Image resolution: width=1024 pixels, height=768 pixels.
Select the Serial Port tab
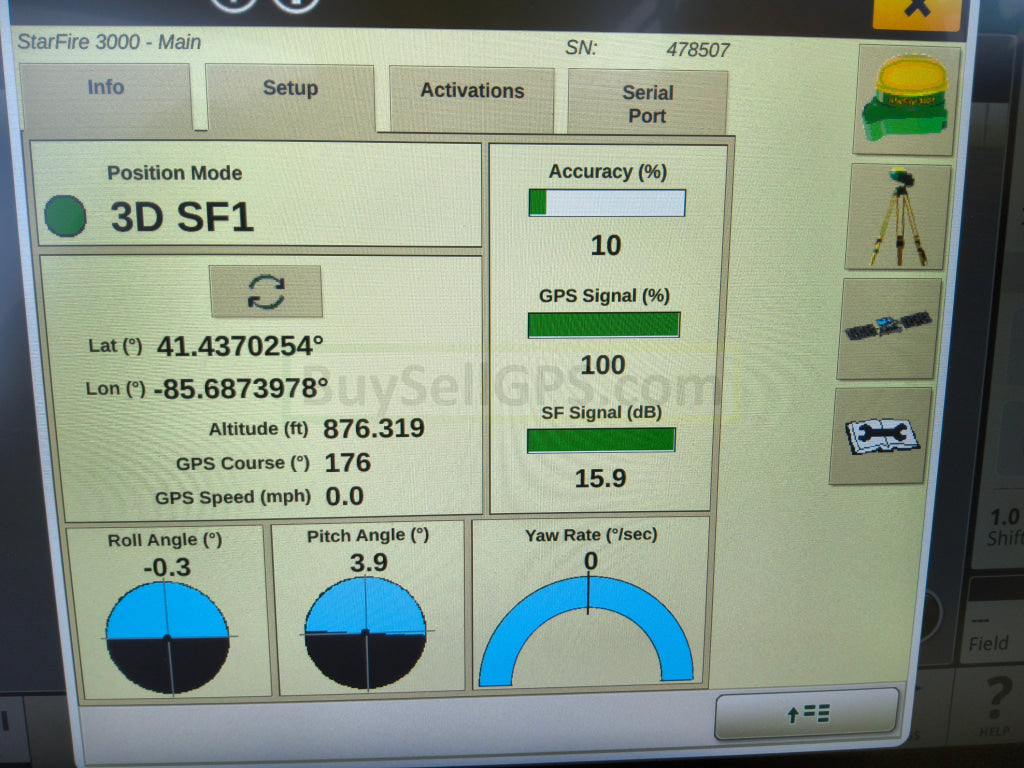click(x=647, y=103)
